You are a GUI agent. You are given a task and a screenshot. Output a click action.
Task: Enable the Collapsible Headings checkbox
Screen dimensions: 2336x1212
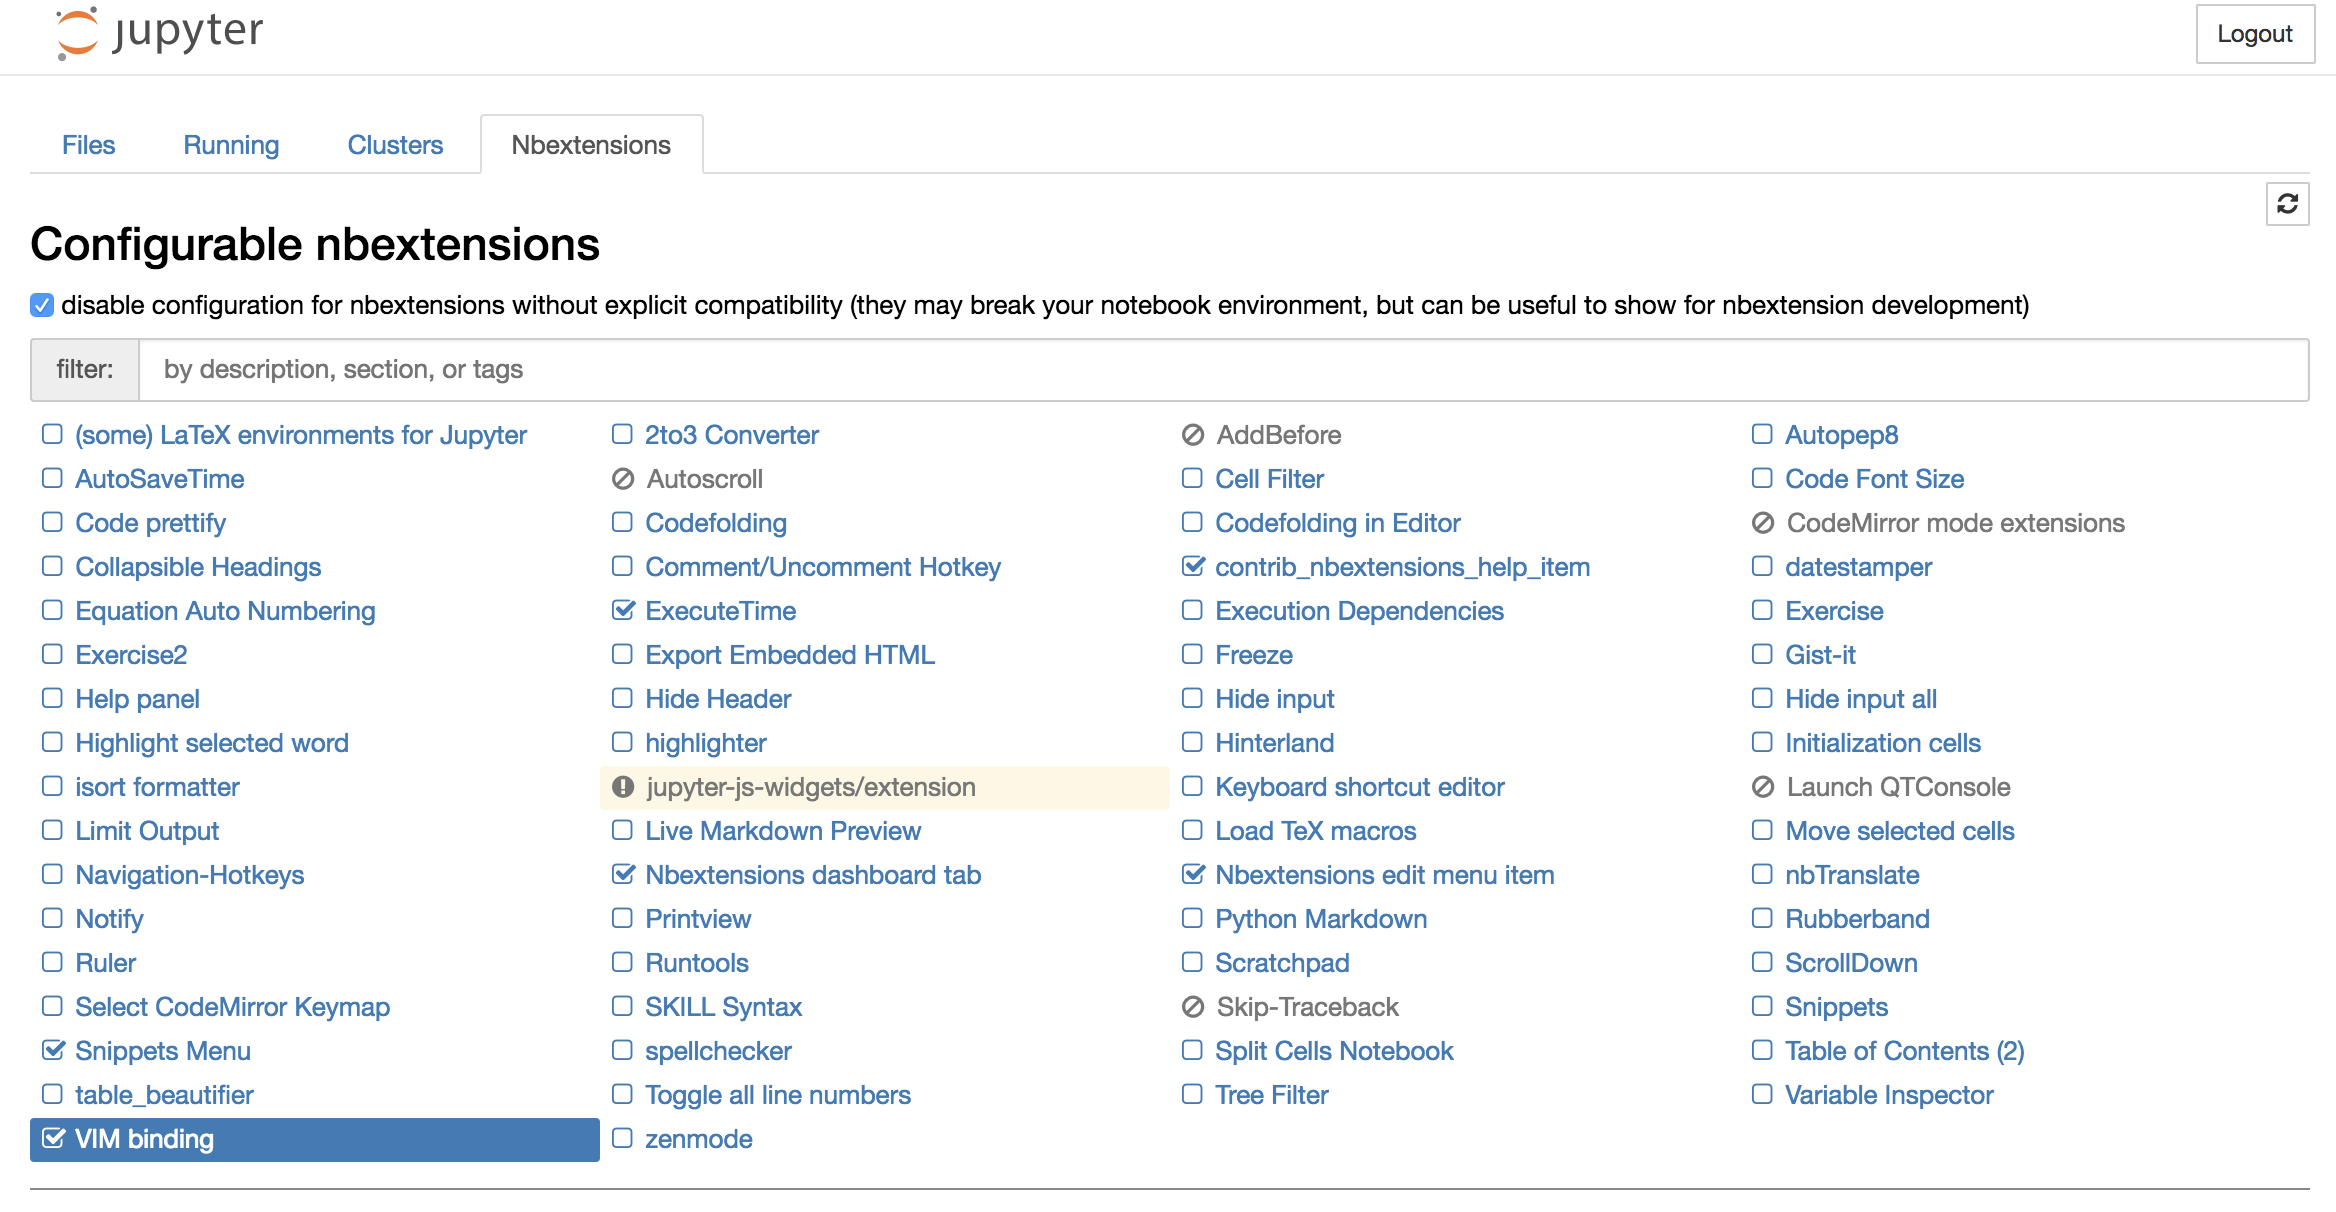52,566
